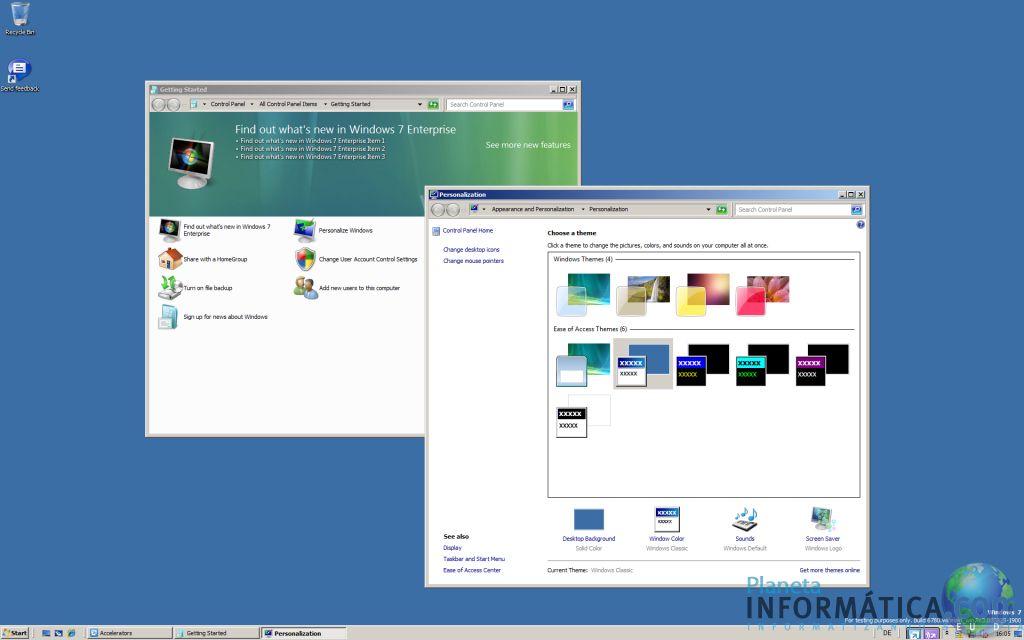Open the Turn on file backup item
Viewport: 1024px width, 640px height.
click(195, 287)
